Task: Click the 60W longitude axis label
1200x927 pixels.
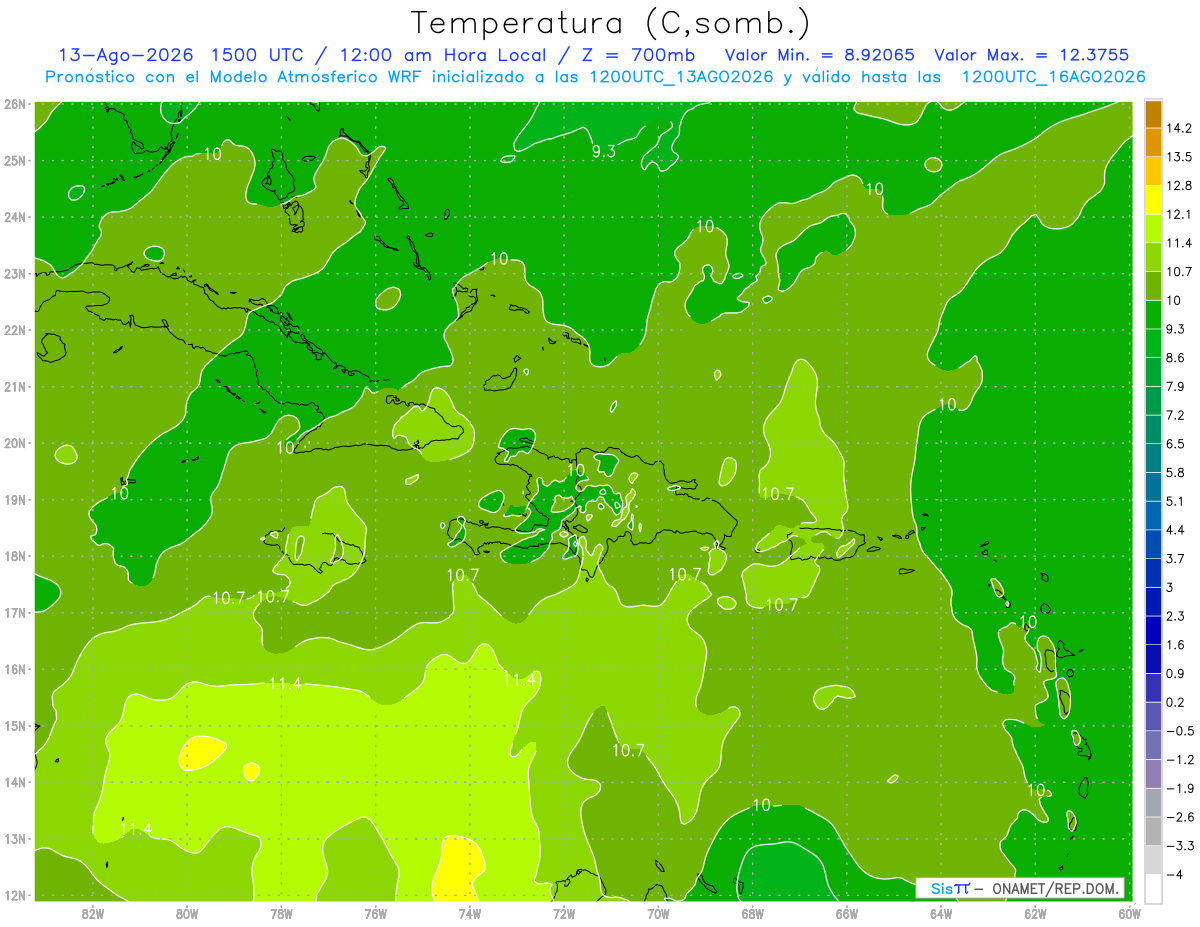Action: pos(1129,913)
